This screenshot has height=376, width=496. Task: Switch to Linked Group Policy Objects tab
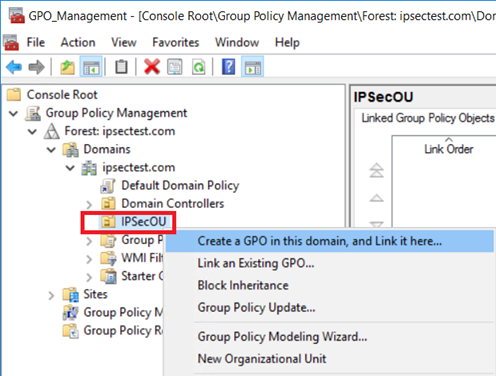[x=428, y=118]
